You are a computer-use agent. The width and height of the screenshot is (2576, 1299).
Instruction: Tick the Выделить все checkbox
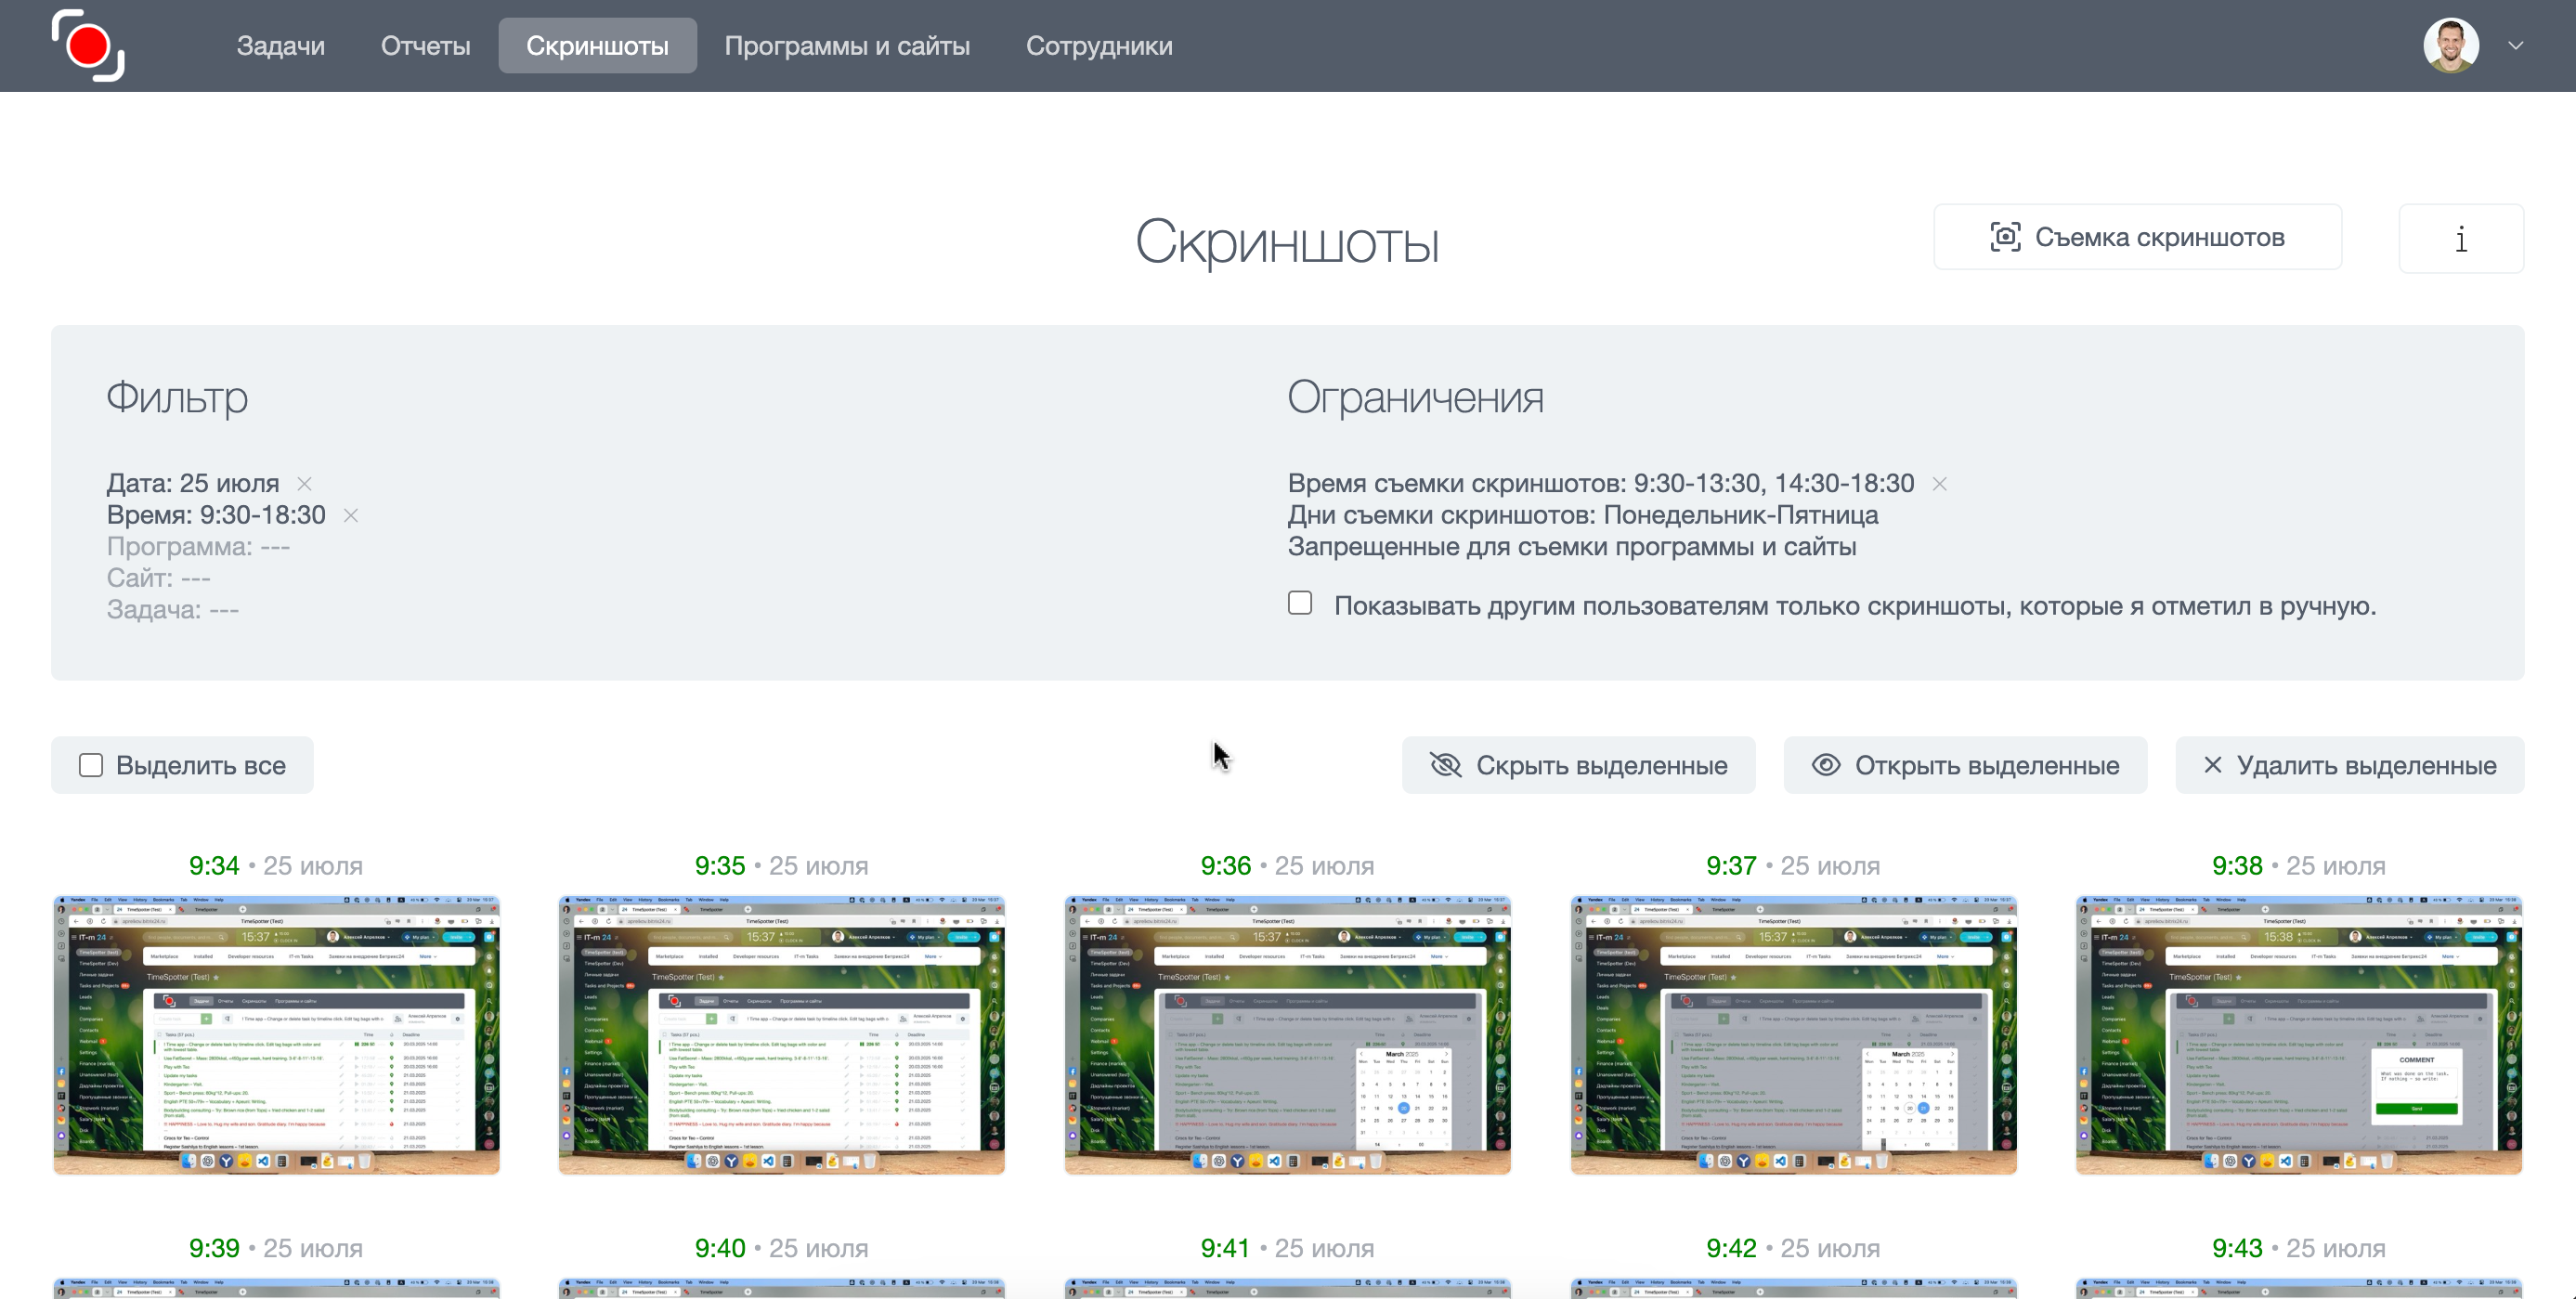[x=91, y=765]
